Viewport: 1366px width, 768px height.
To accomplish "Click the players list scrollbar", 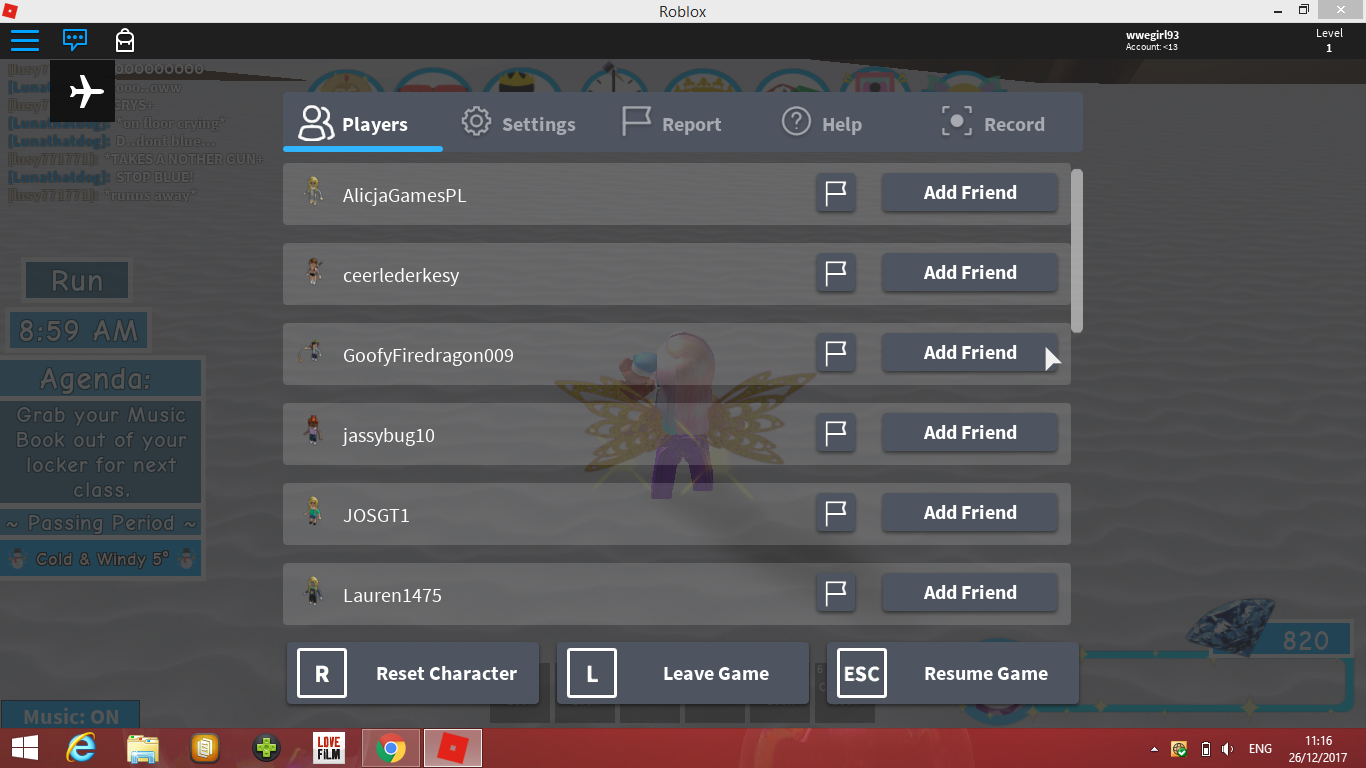I will pyautogui.click(x=1077, y=250).
